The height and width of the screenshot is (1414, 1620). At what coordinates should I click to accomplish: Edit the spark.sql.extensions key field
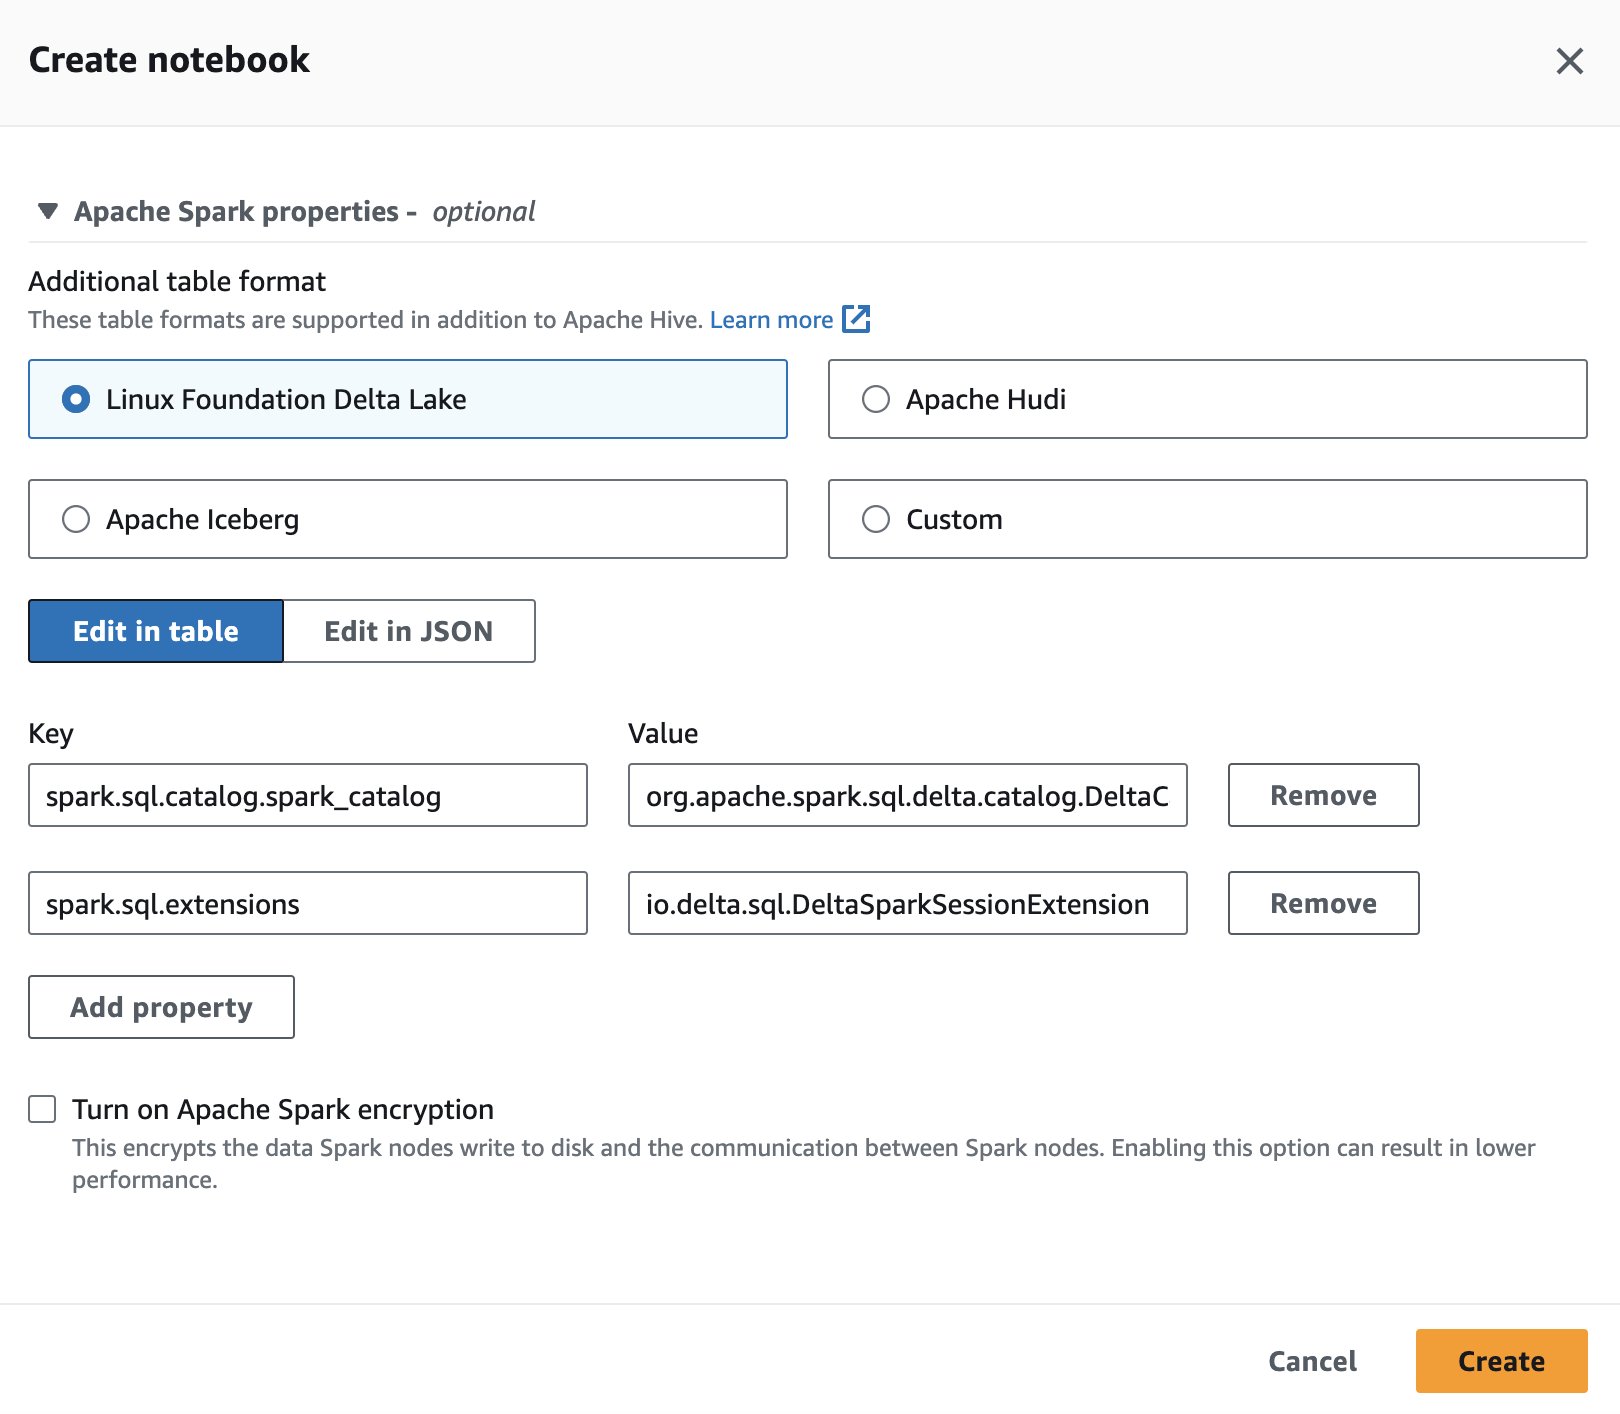pyautogui.click(x=308, y=903)
